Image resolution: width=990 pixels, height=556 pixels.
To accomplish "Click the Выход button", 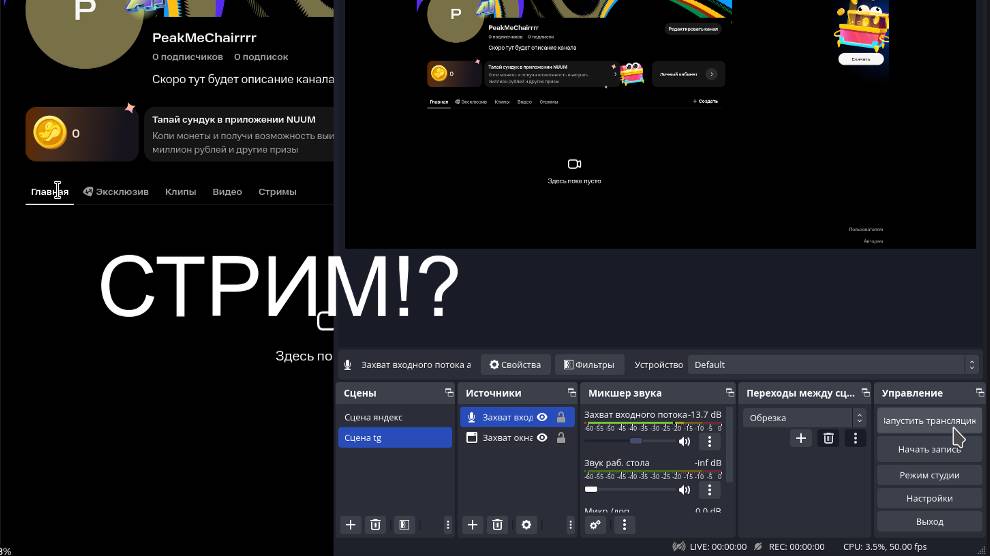I will (x=929, y=522).
